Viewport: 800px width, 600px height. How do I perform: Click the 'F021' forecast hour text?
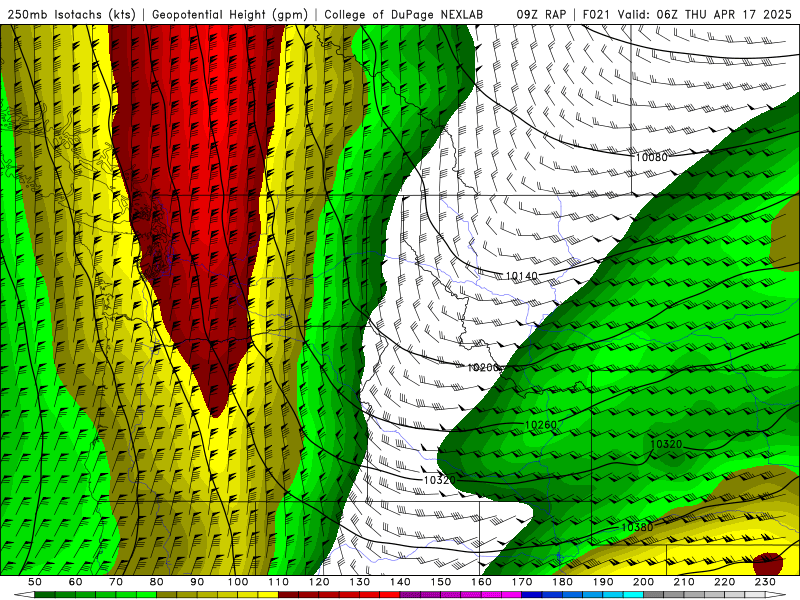597,14
